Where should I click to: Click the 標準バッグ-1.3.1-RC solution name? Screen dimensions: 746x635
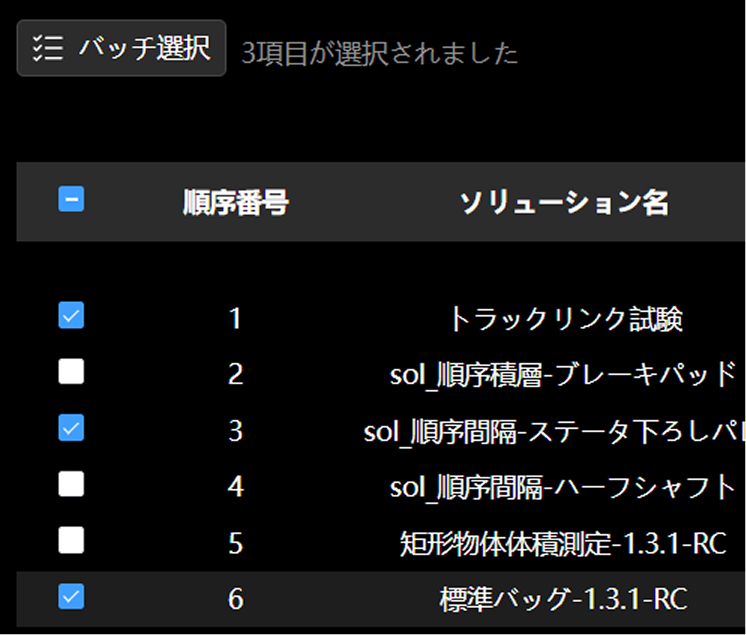click(x=563, y=599)
